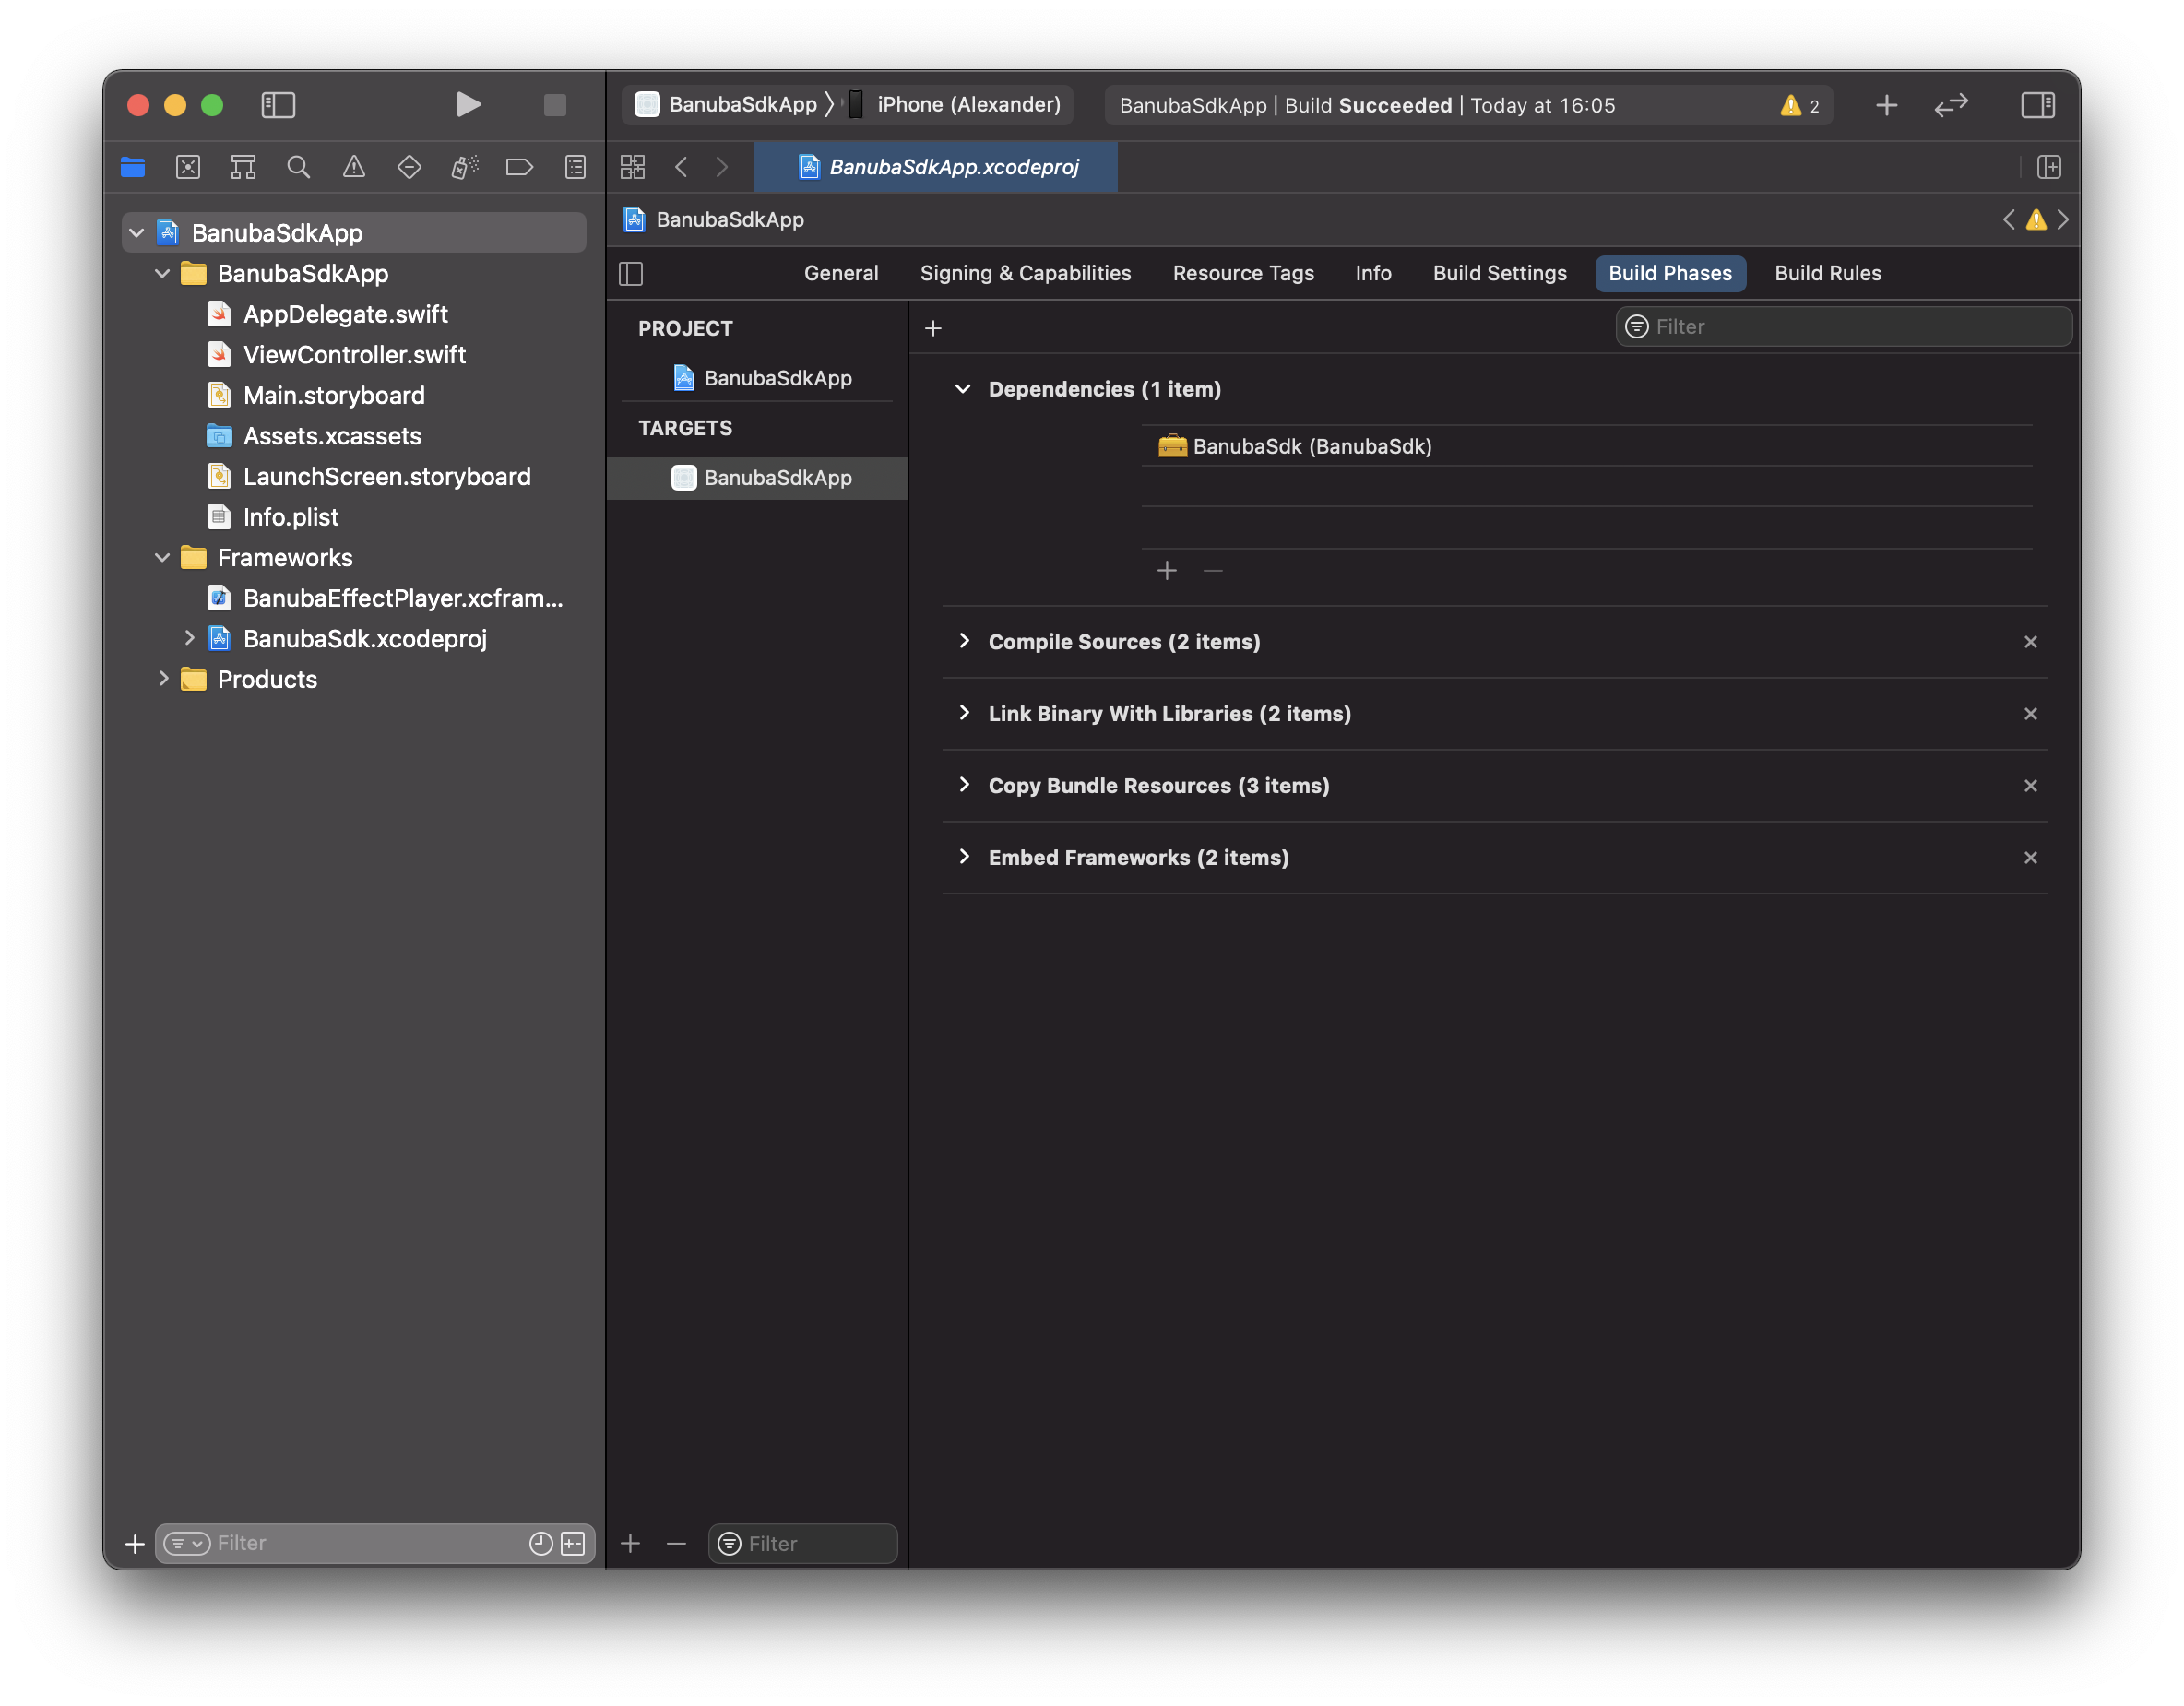The width and height of the screenshot is (2184, 1706).
Task: Delete the Link Binary With Libraries phase
Action: 2030,714
